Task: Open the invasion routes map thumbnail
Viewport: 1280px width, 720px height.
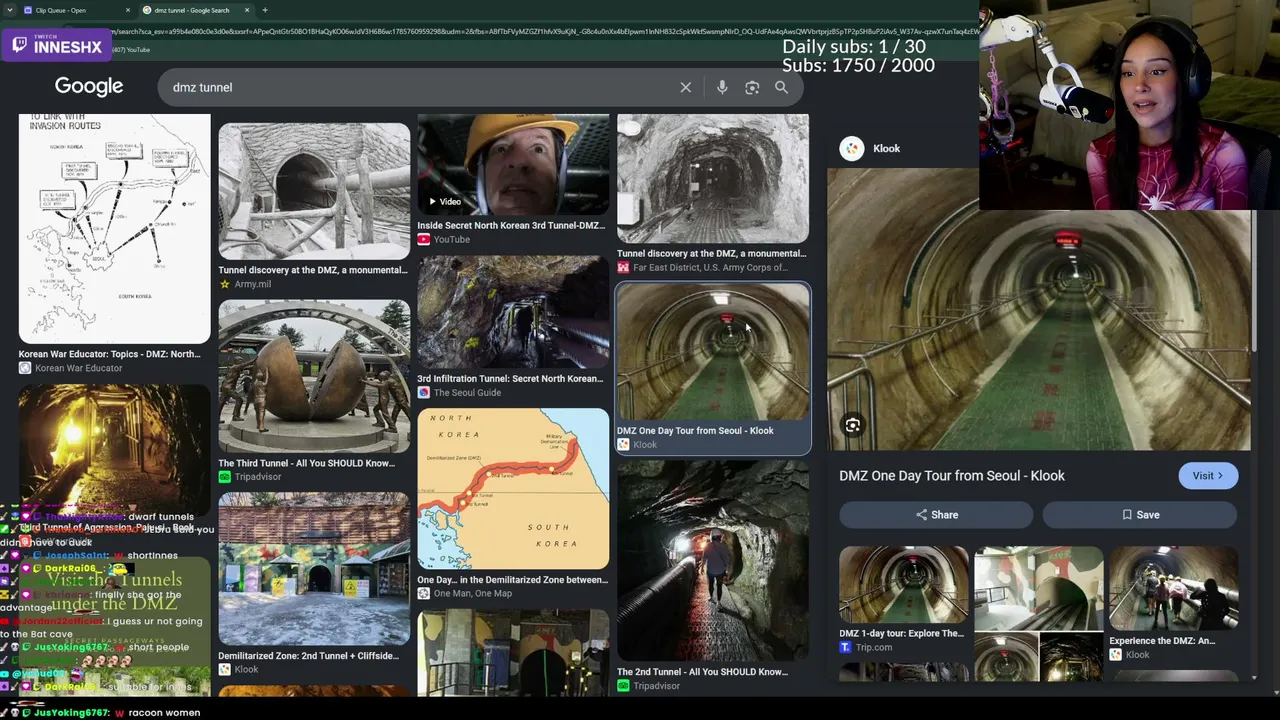Action: (115, 228)
